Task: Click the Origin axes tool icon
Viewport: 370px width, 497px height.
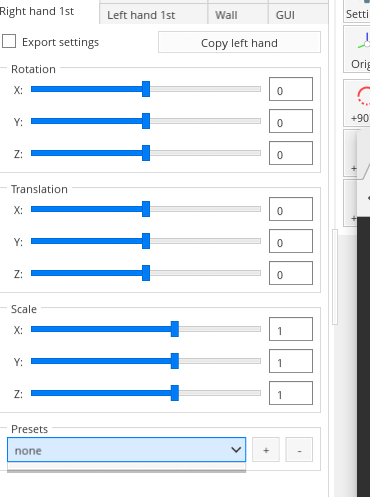Action: click(364, 41)
